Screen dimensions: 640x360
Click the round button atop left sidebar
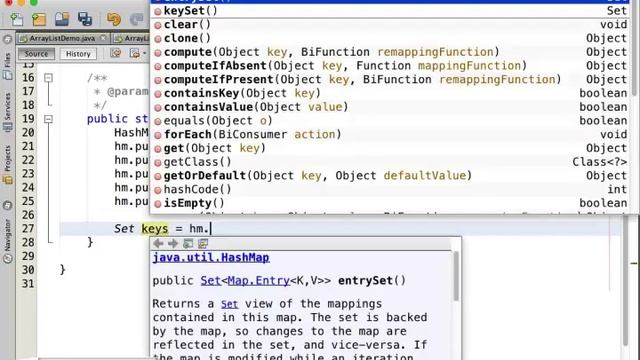[x=7, y=40]
